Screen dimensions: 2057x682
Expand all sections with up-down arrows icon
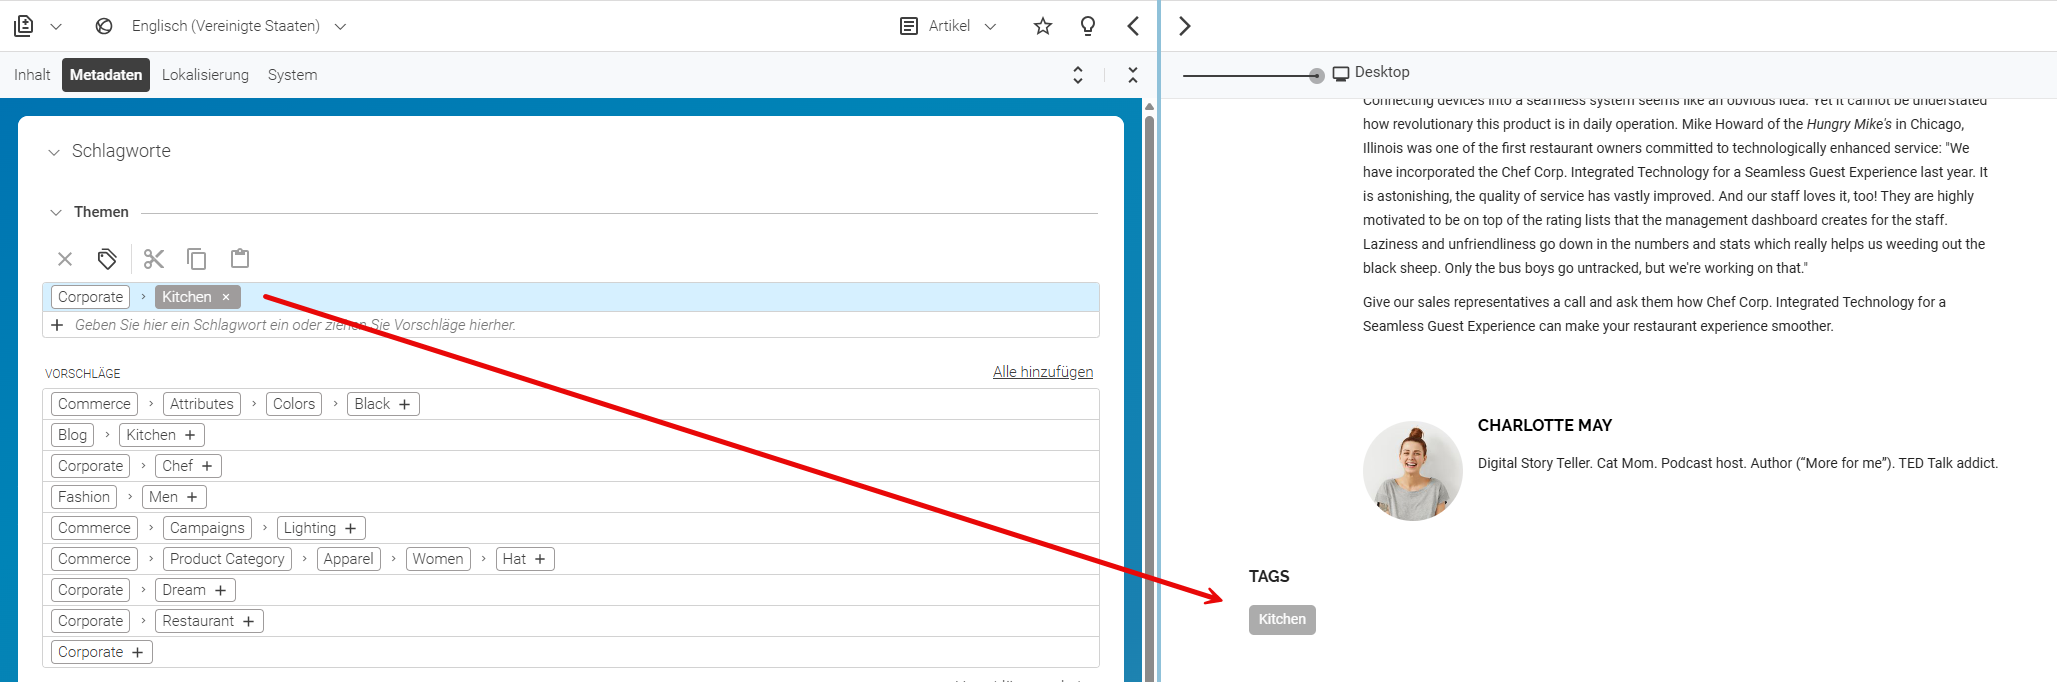[x=1078, y=75]
